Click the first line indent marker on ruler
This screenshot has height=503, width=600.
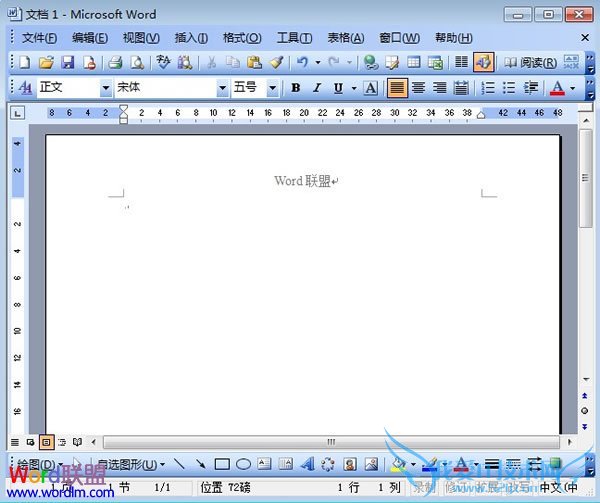click(x=123, y=109)
